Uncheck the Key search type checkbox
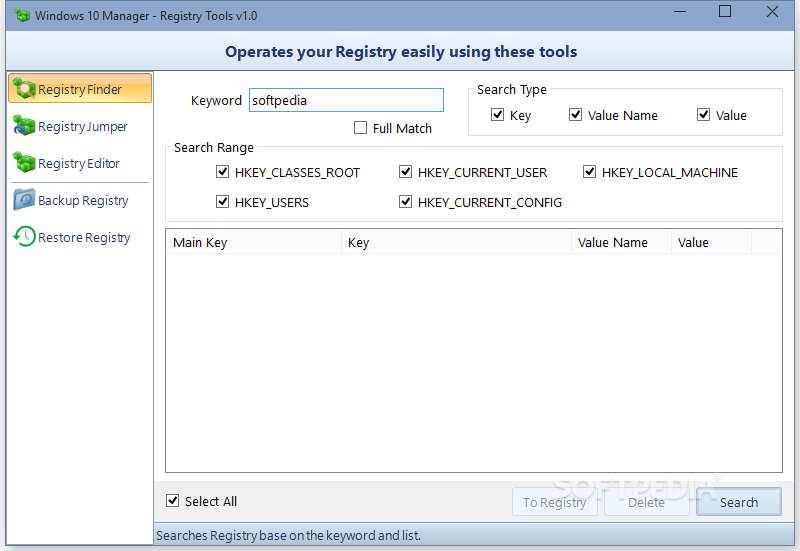This screenshot has height=551, width=800. click(497, 115)
